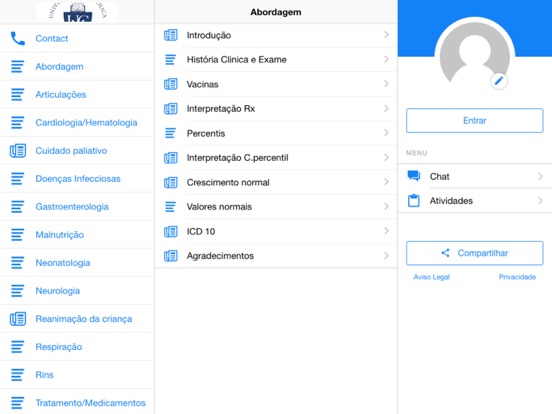Image resolution: width=552 pixels, height=414 pixels.
Task: Click the icon beside Crescimento normal
Action: click(x=171, y=182)
